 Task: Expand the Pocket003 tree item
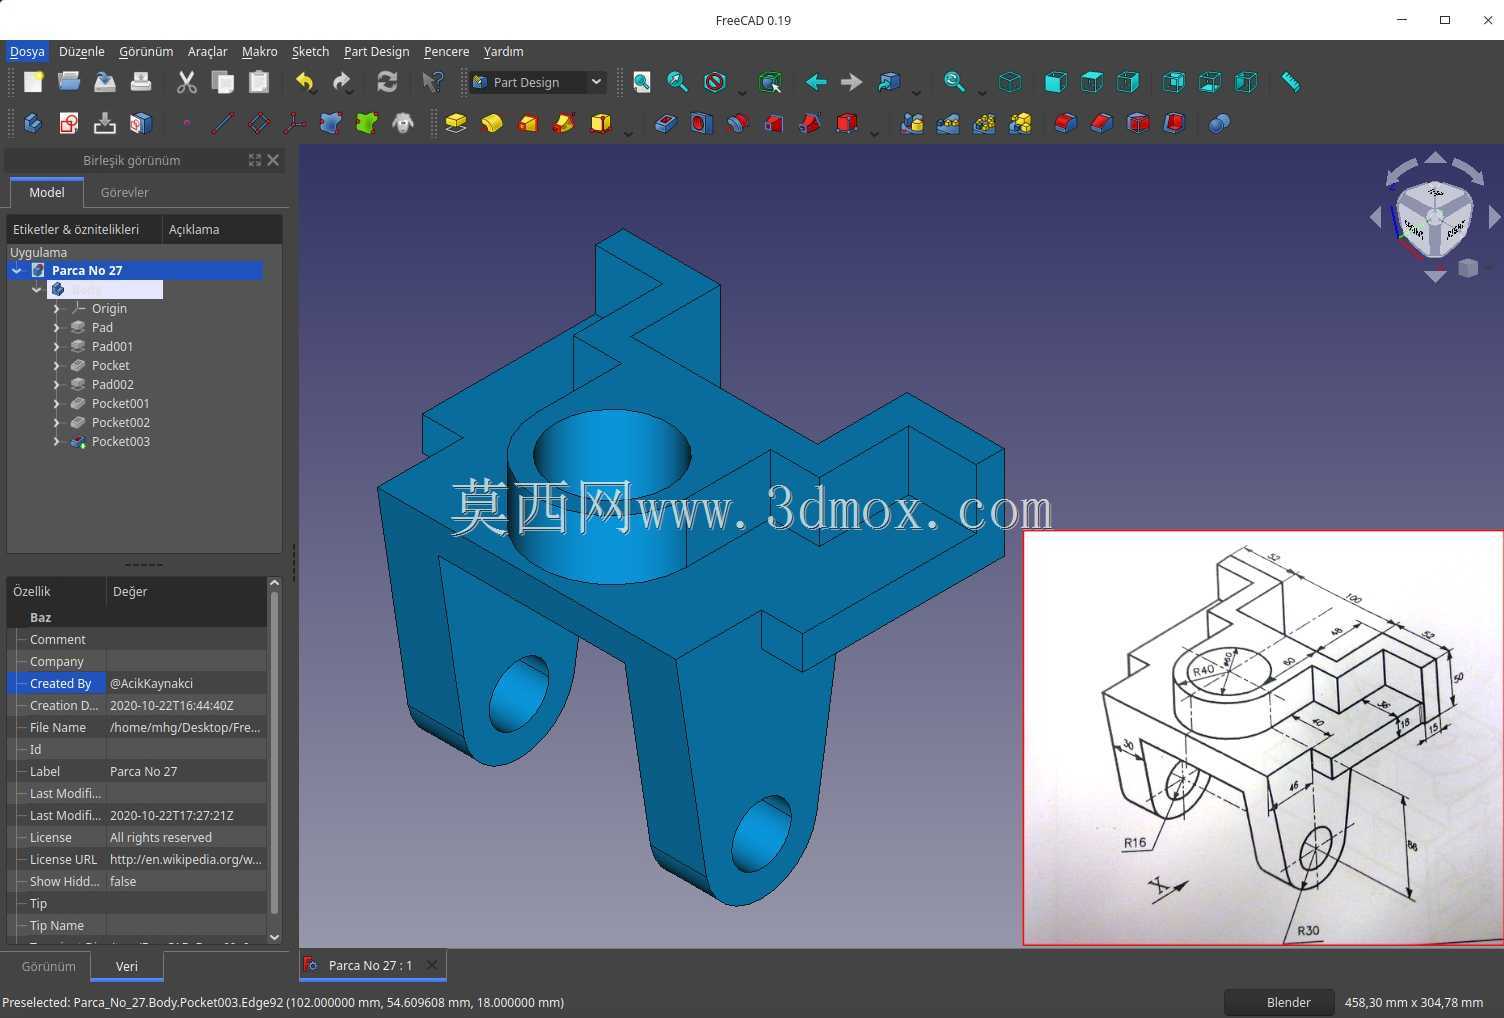[x=57, y=442]
